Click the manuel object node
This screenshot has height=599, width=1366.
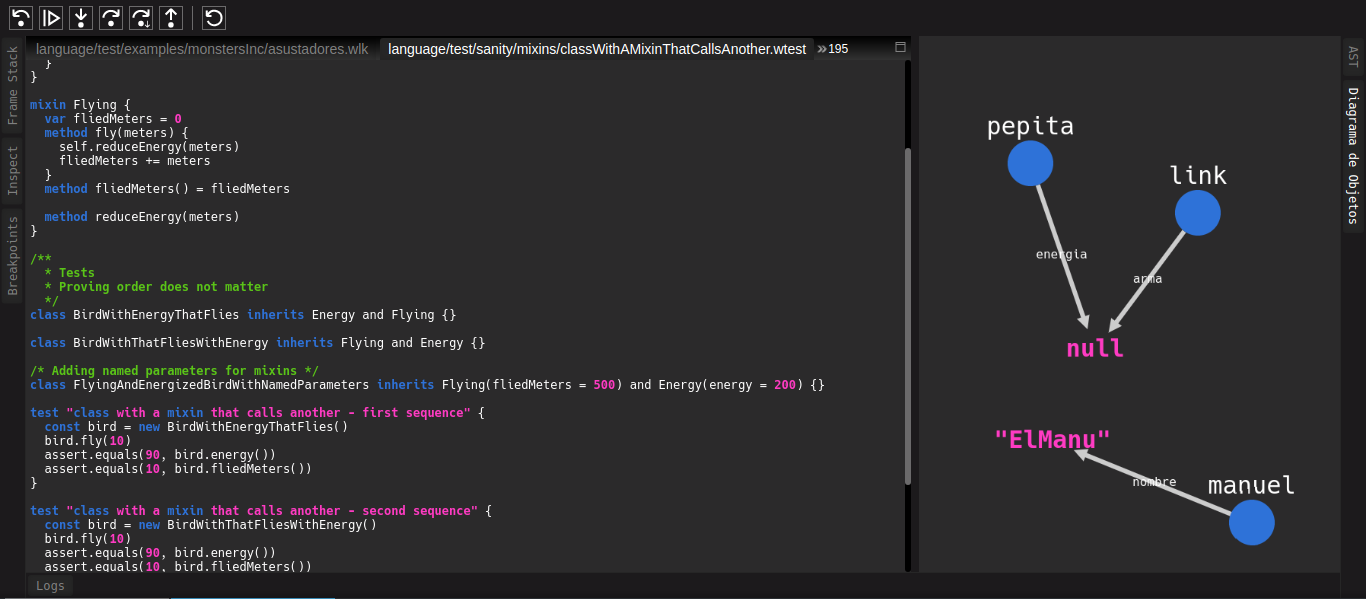pos(1251,522)
